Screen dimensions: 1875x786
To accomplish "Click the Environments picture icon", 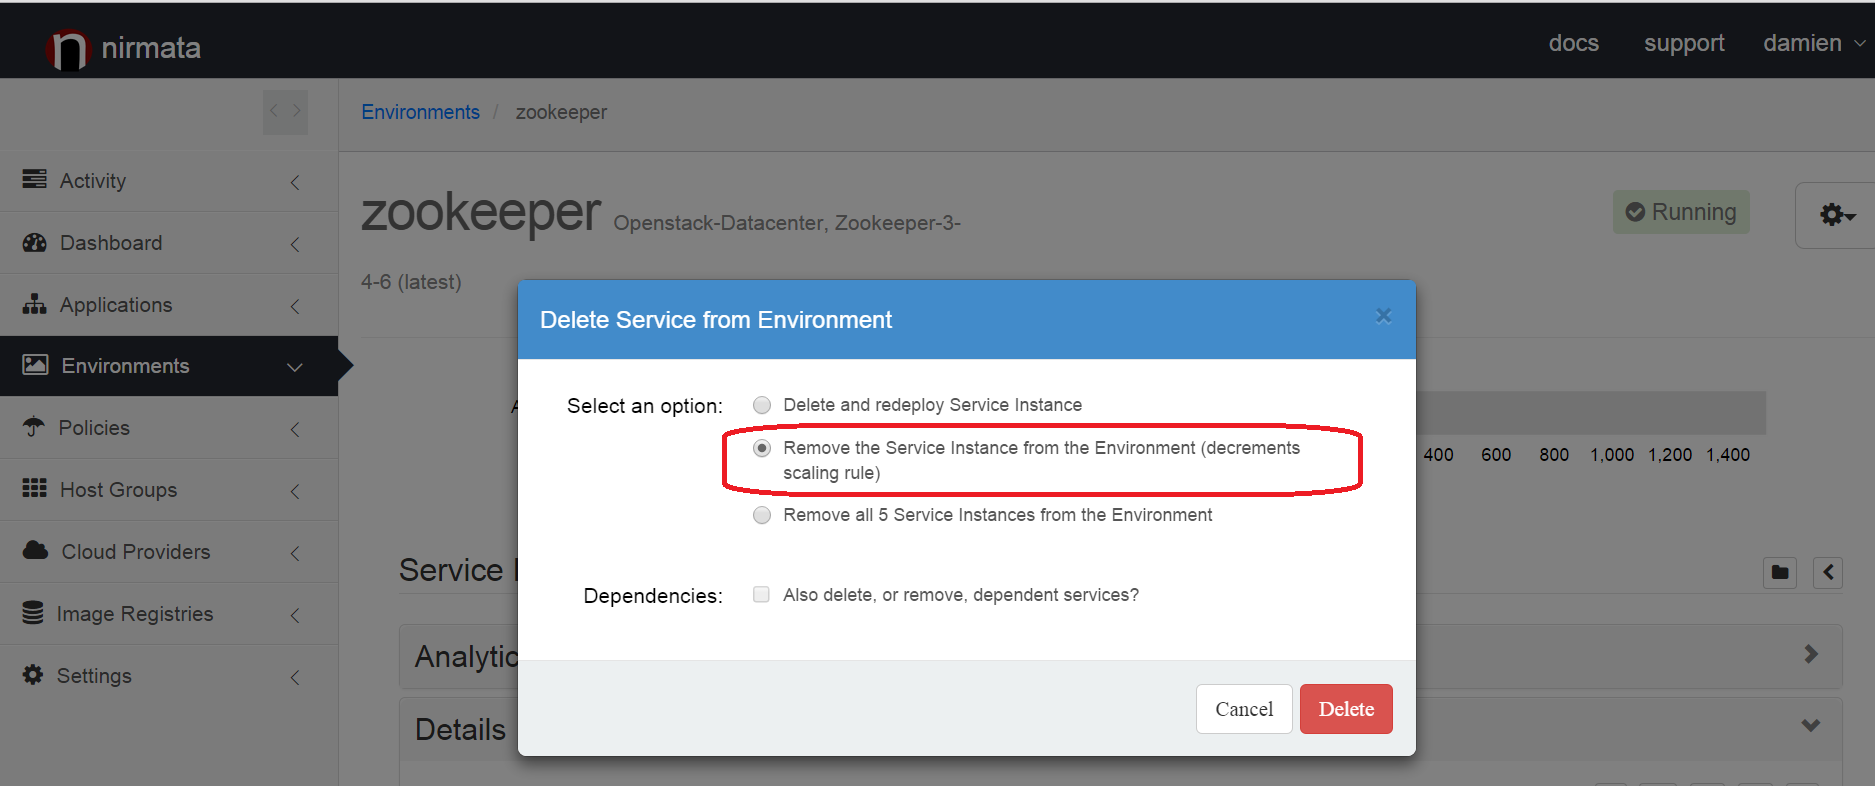I will pos(35,365).
